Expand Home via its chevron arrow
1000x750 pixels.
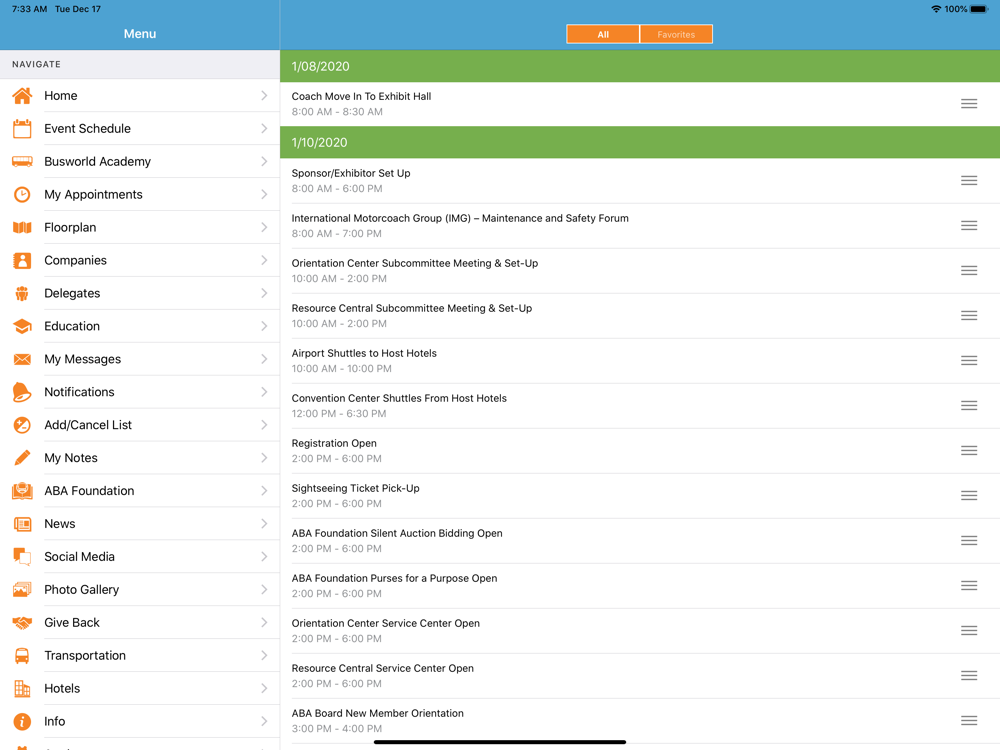264,96
